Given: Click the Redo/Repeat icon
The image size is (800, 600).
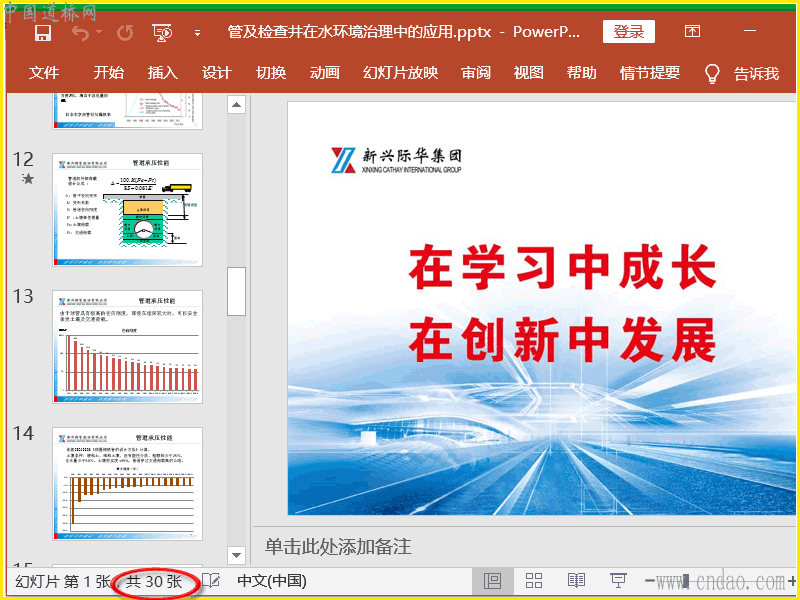Looking at the screenshot, I should click(125, 33).
